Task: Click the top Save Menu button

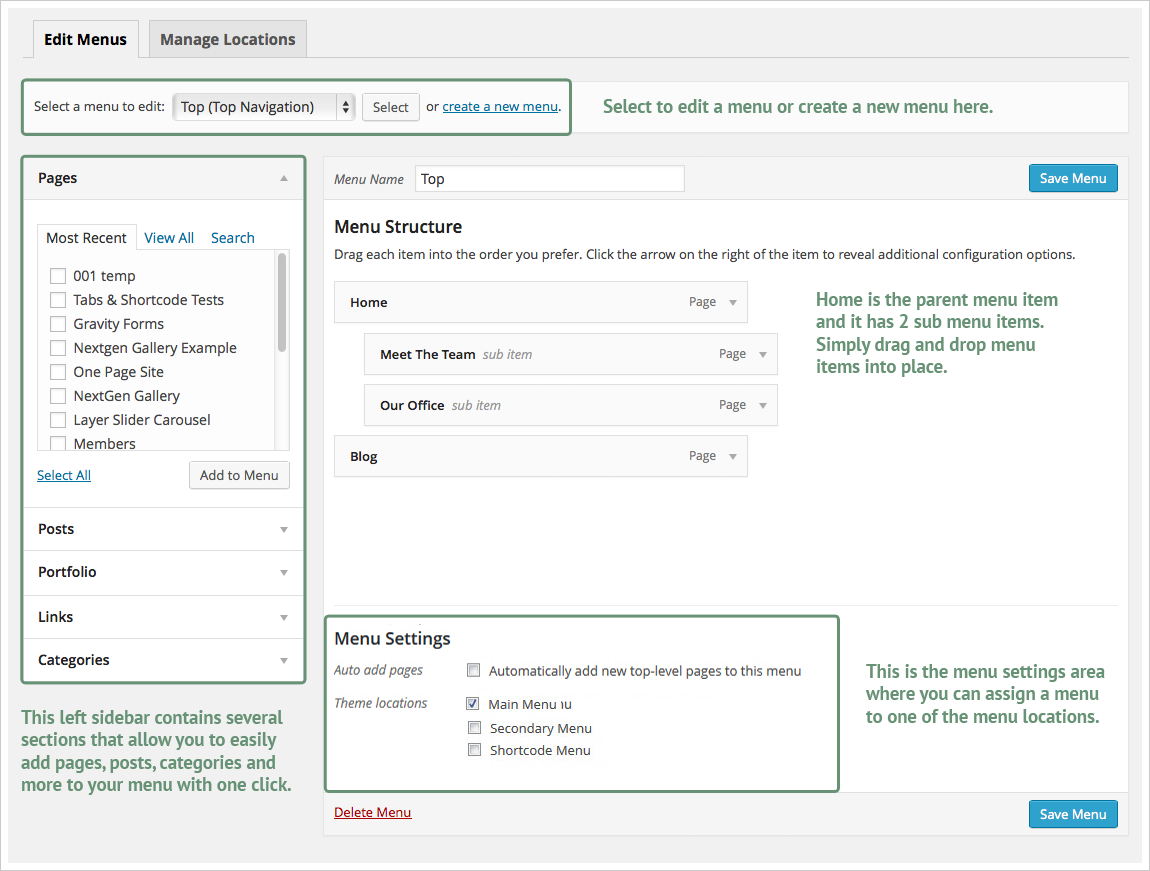Action: pos(1072,178)
